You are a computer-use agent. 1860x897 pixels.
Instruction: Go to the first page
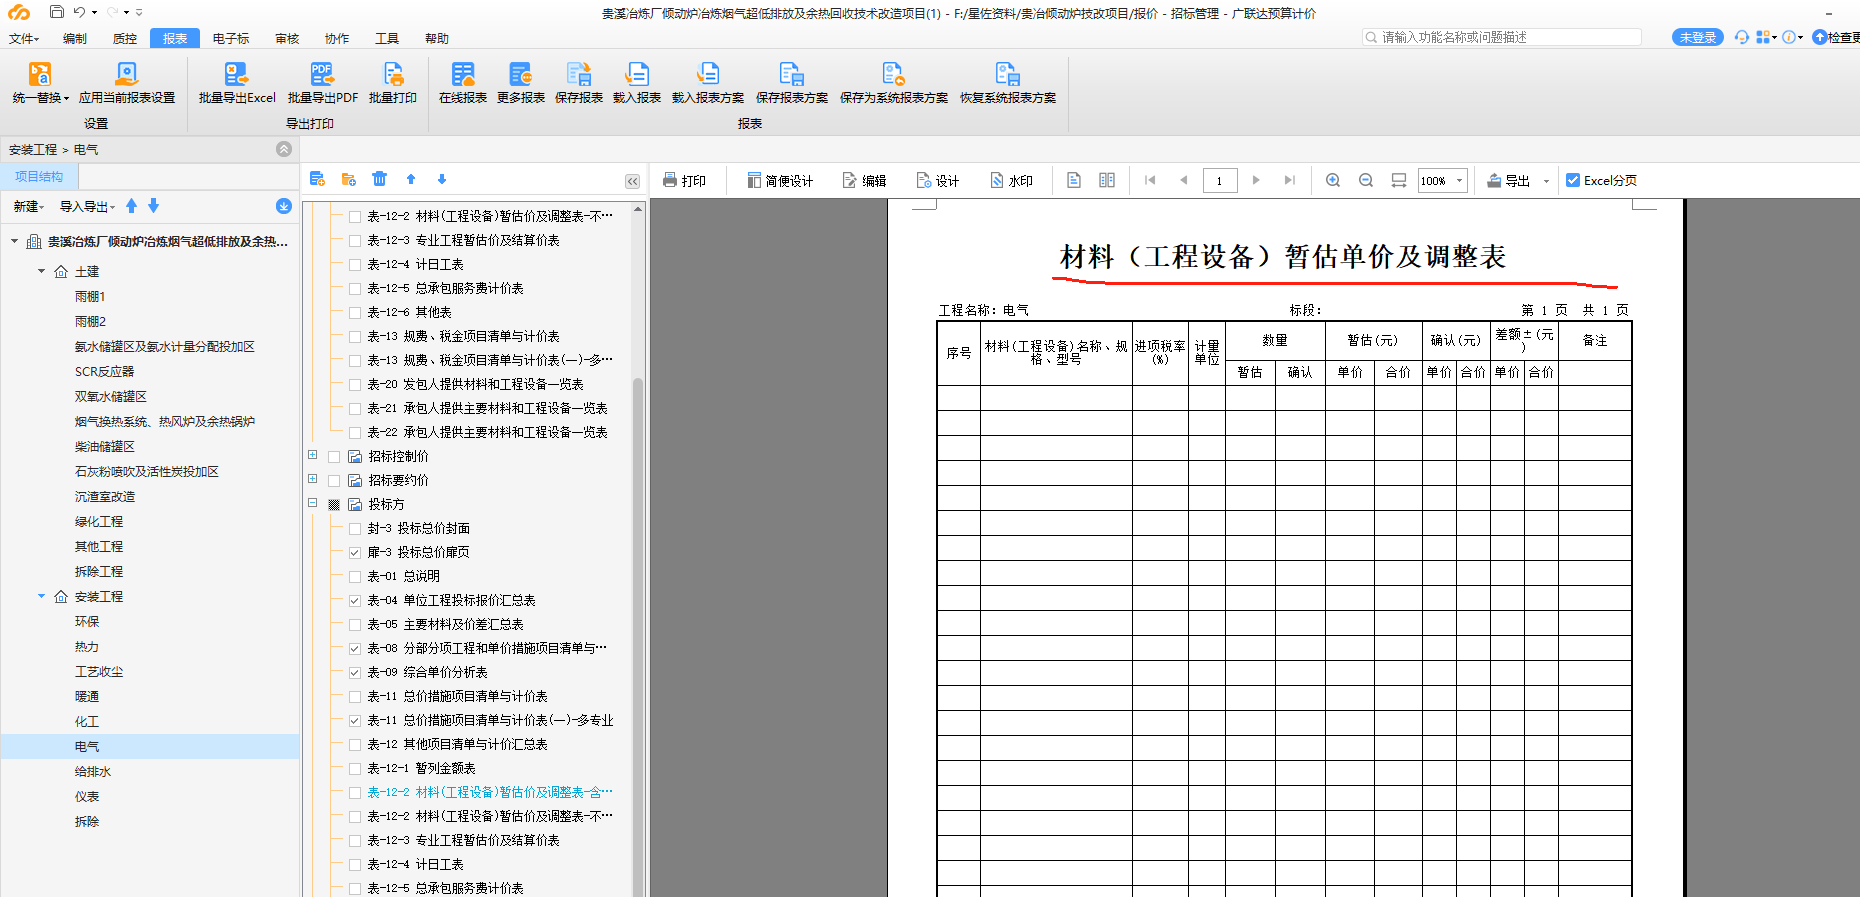point(1150,180)
